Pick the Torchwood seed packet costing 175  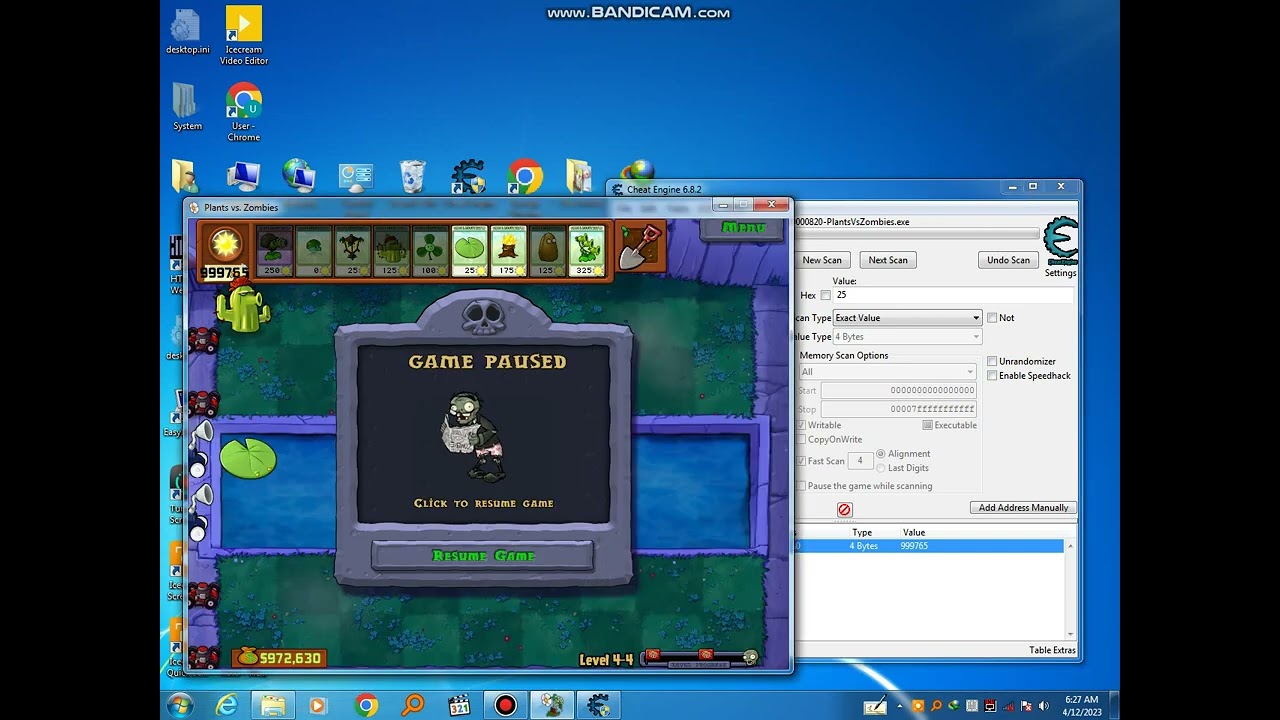coord(509,251)
